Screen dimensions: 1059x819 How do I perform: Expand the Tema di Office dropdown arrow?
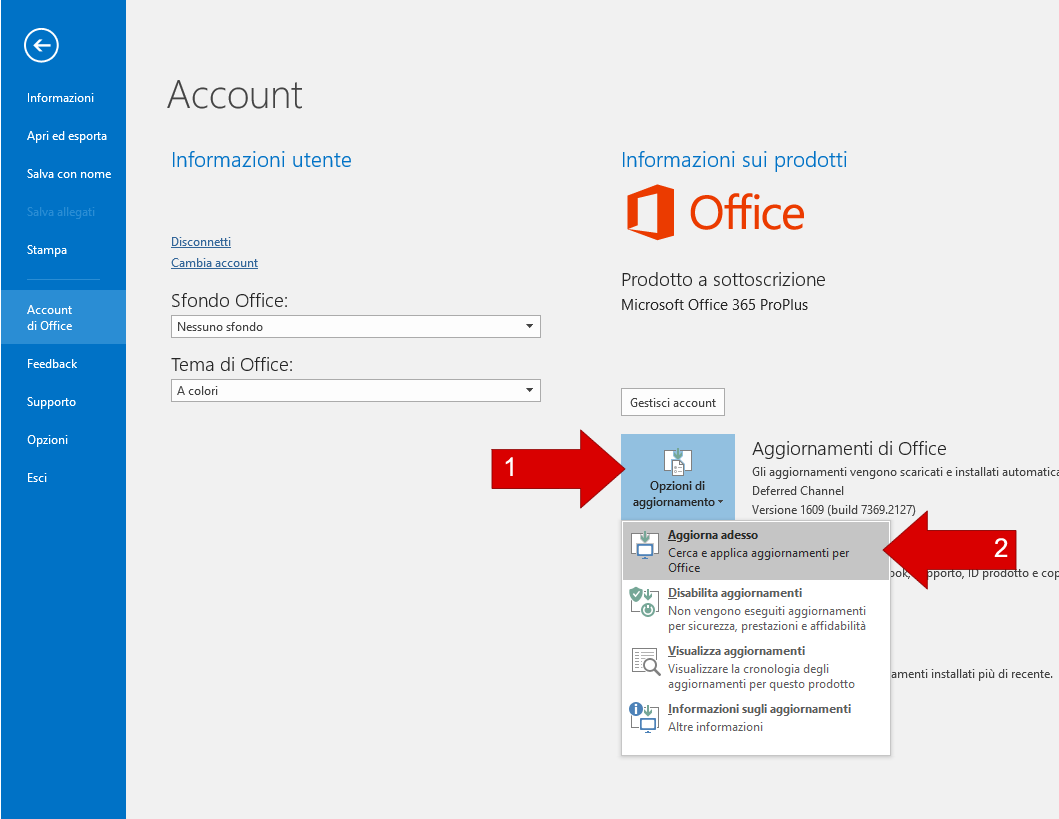tap(530, 390)
